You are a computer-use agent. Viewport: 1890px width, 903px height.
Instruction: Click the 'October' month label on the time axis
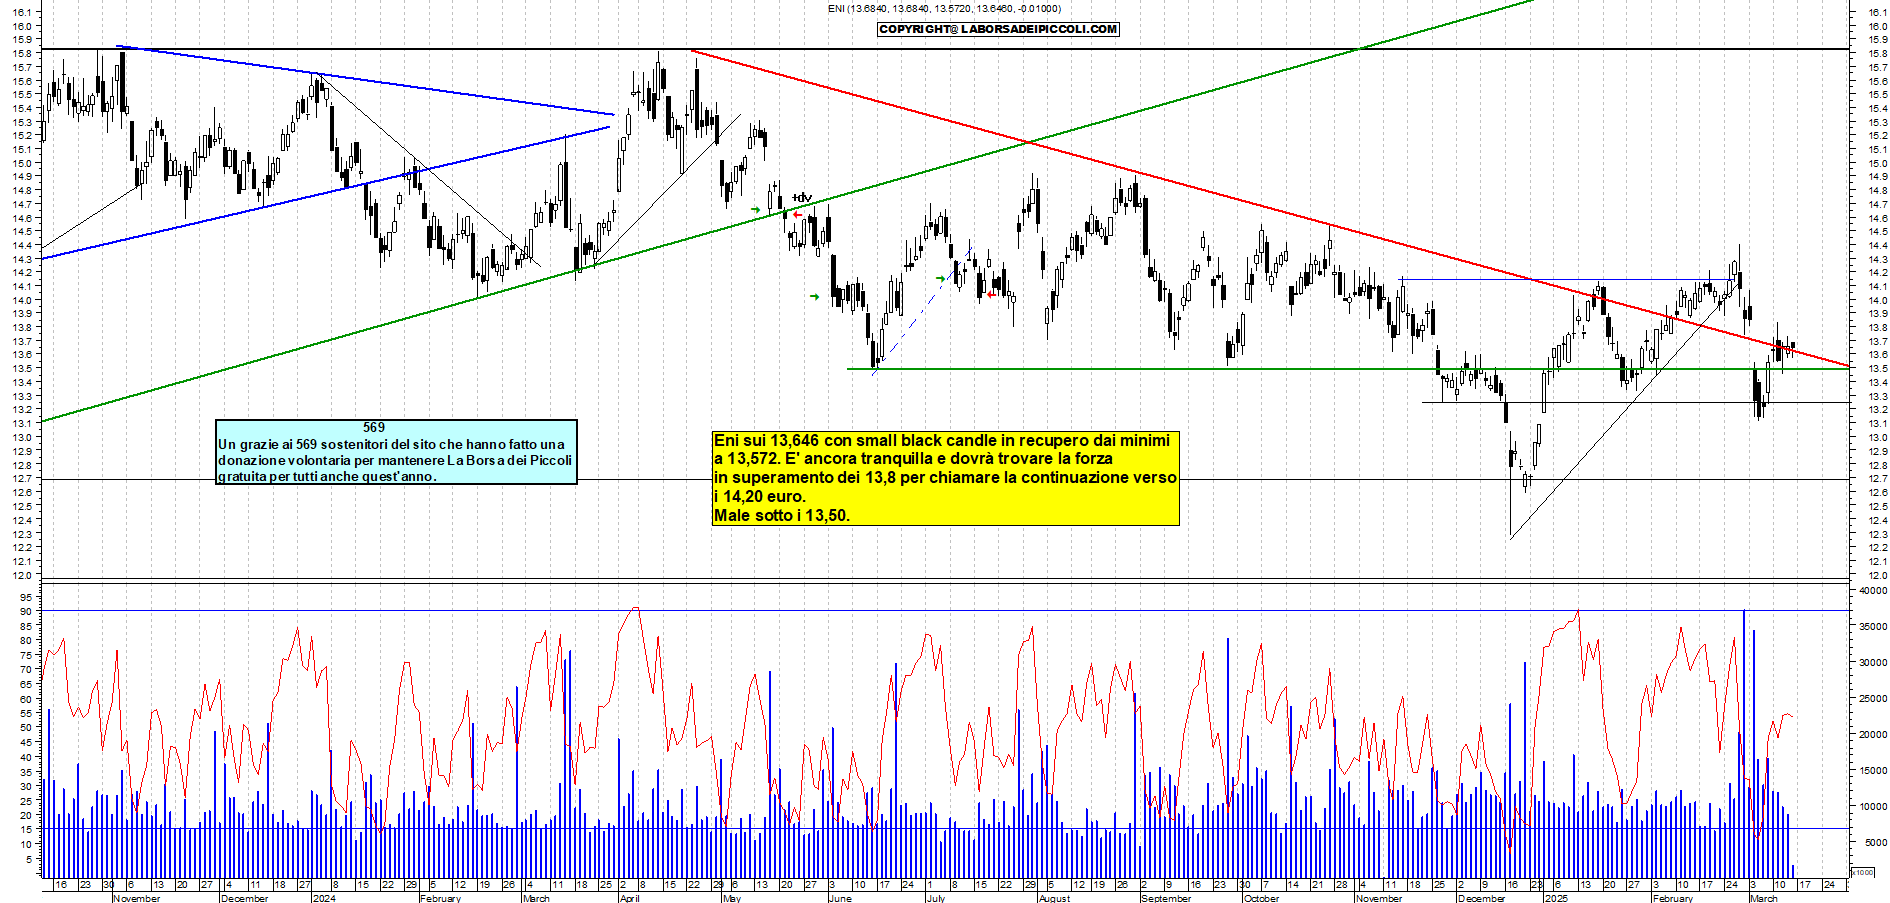pos(1261,898)
